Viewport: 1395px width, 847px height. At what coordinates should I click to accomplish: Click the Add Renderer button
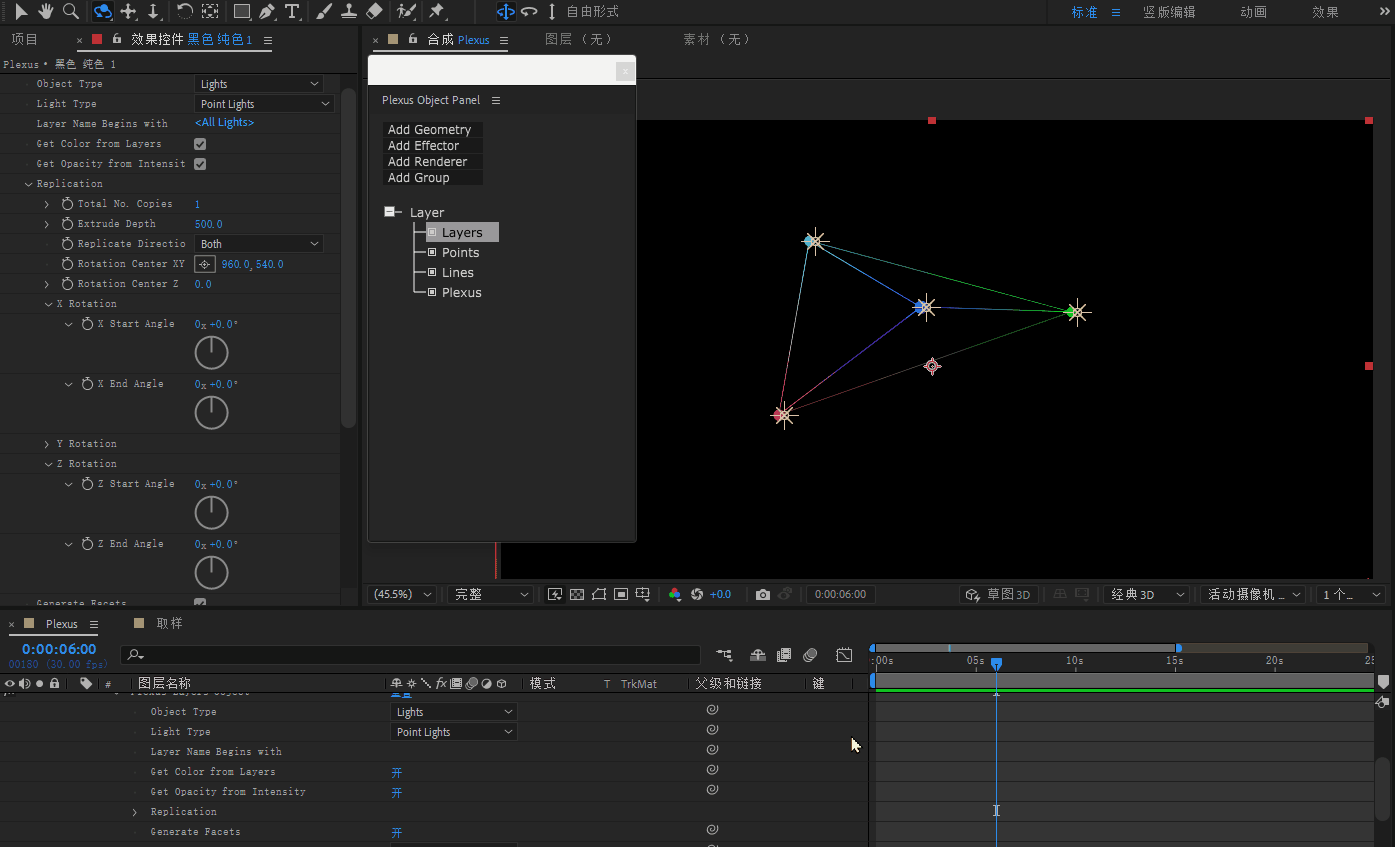click(x=427, y=162)
